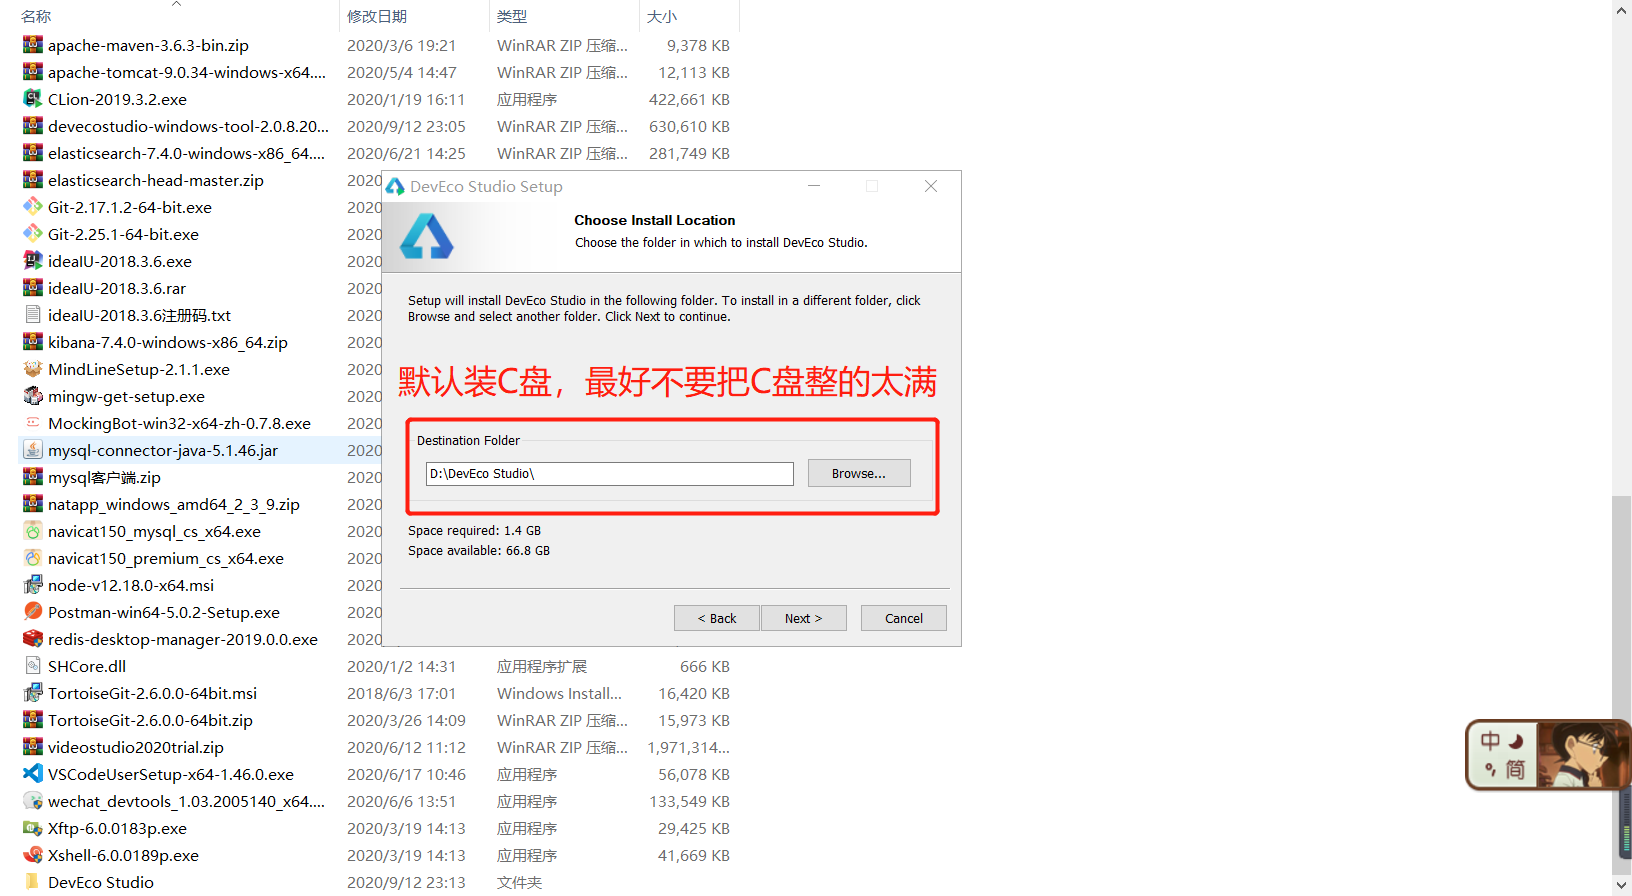
Task: Select kibana-7.4.0-windows-x86_64.zip file name
Action: click(x=168, y=342)
